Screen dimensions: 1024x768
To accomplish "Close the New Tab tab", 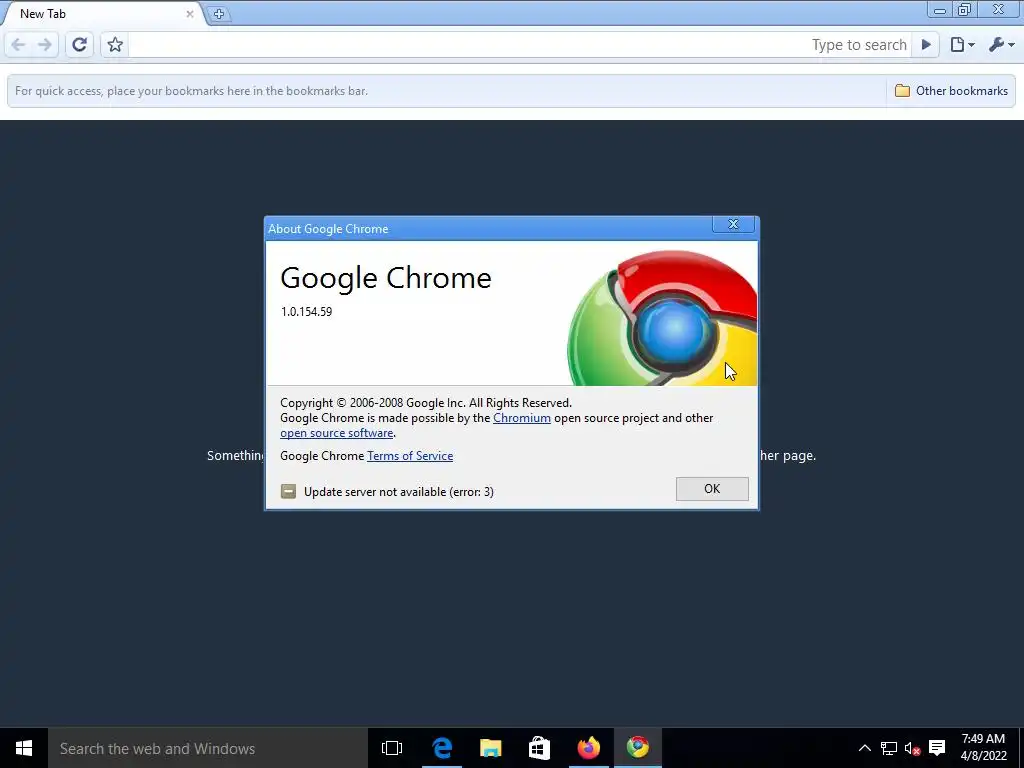I will pyautogui.click(x=189, y=14).
